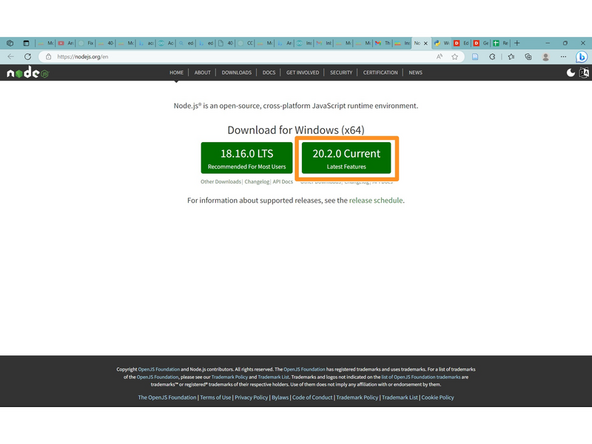The height and width of the screenshot is (444, 592).
Task: Open API Docs under the LTS button
Action: (283, 182)
